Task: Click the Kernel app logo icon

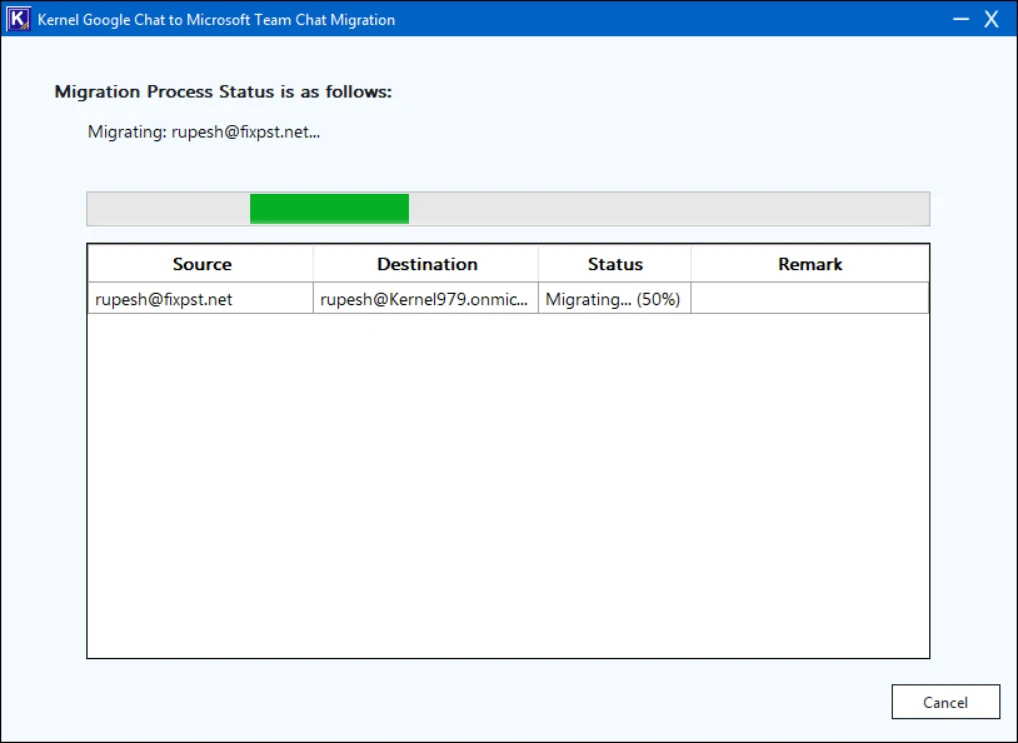Action: (18, 19)
